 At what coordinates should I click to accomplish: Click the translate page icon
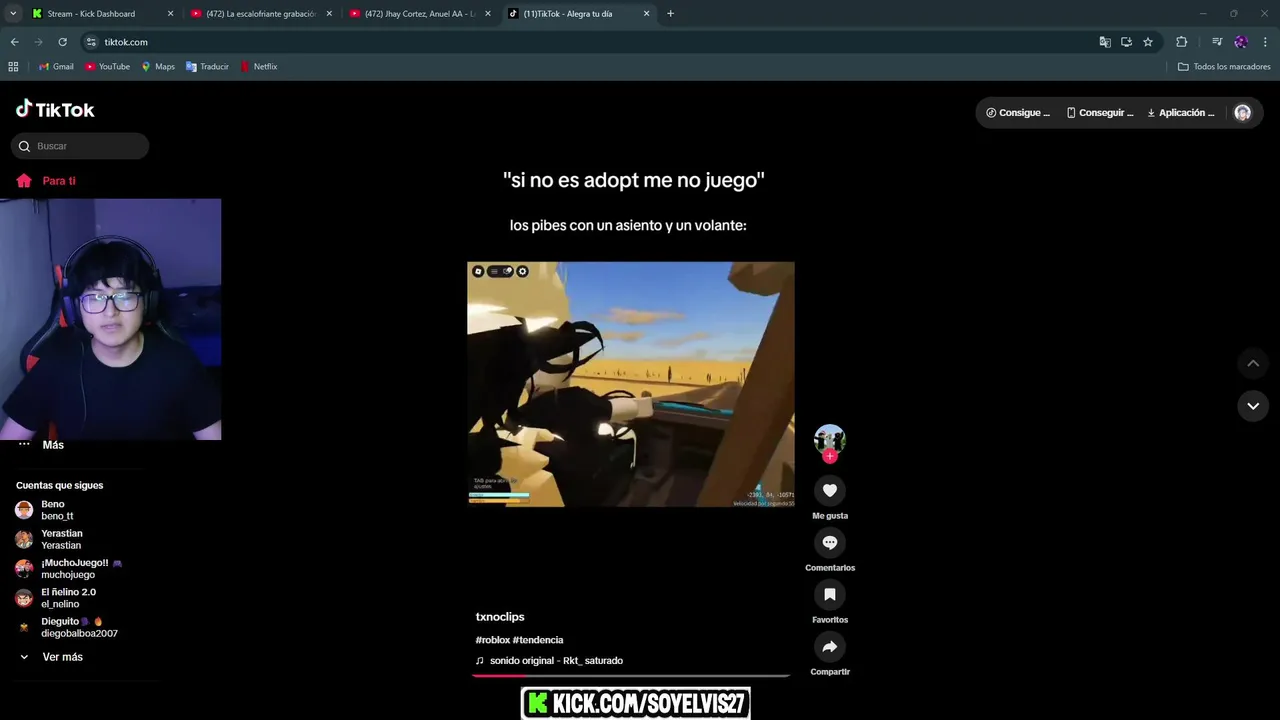(x=1105, y=42)
